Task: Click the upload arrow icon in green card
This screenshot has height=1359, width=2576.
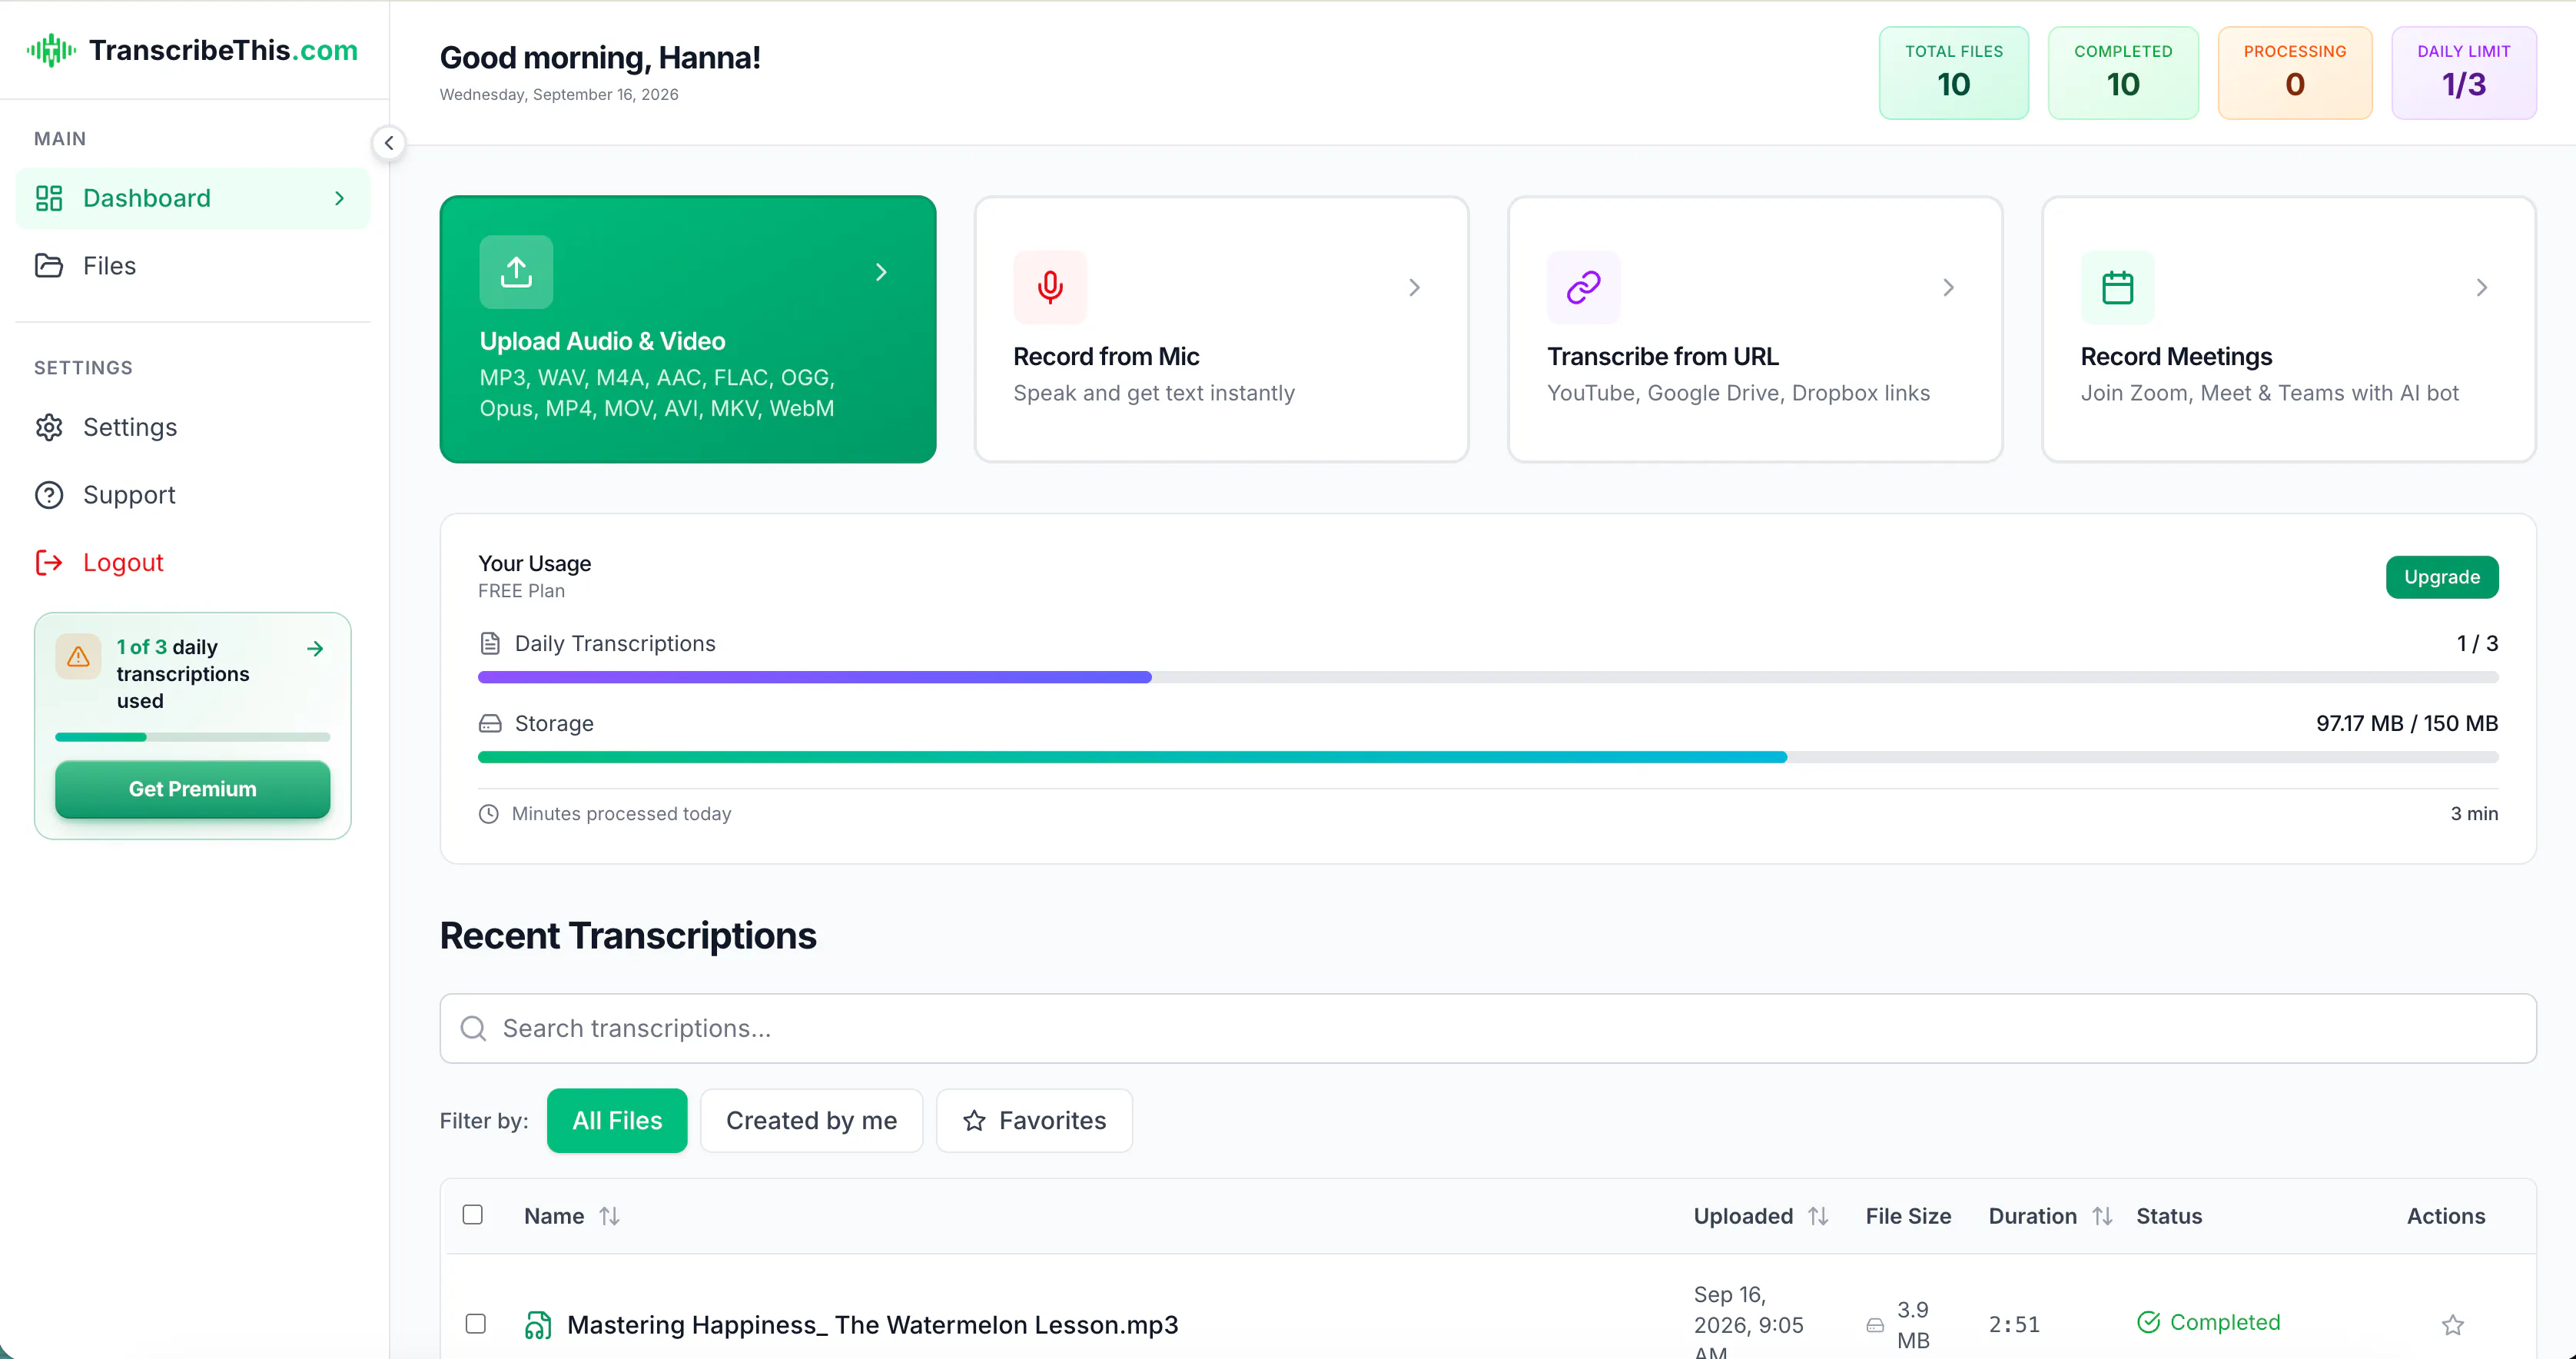Action: 516,272
